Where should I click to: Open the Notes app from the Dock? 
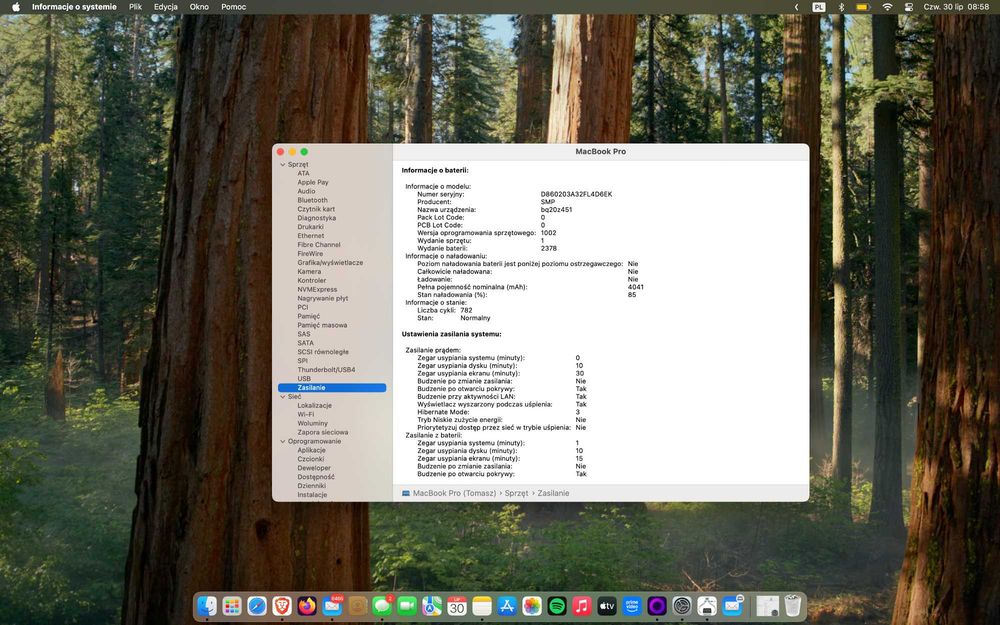coord(482,606)
